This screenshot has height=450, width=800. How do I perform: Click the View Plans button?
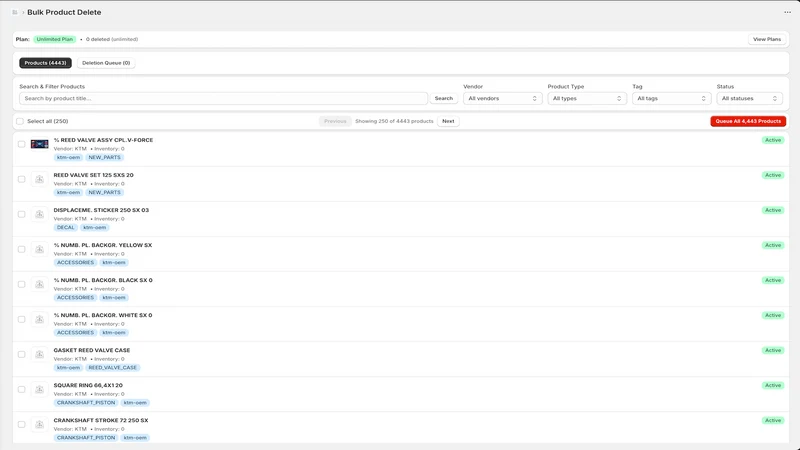point(767,39)
